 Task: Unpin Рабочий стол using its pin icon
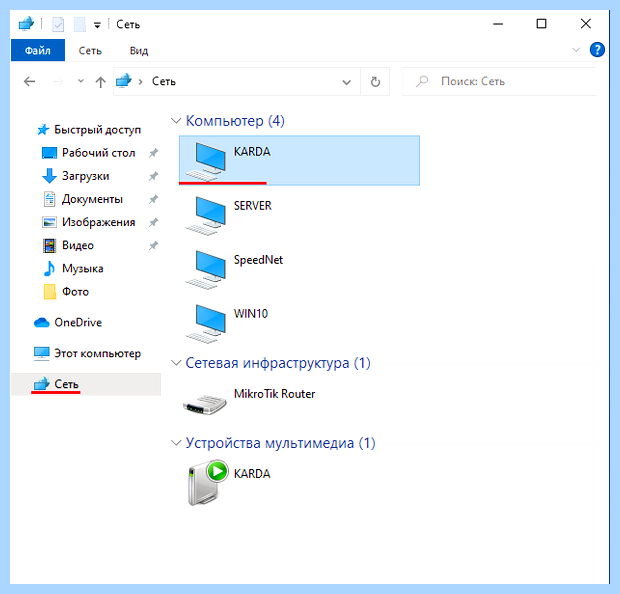[153, 153]
